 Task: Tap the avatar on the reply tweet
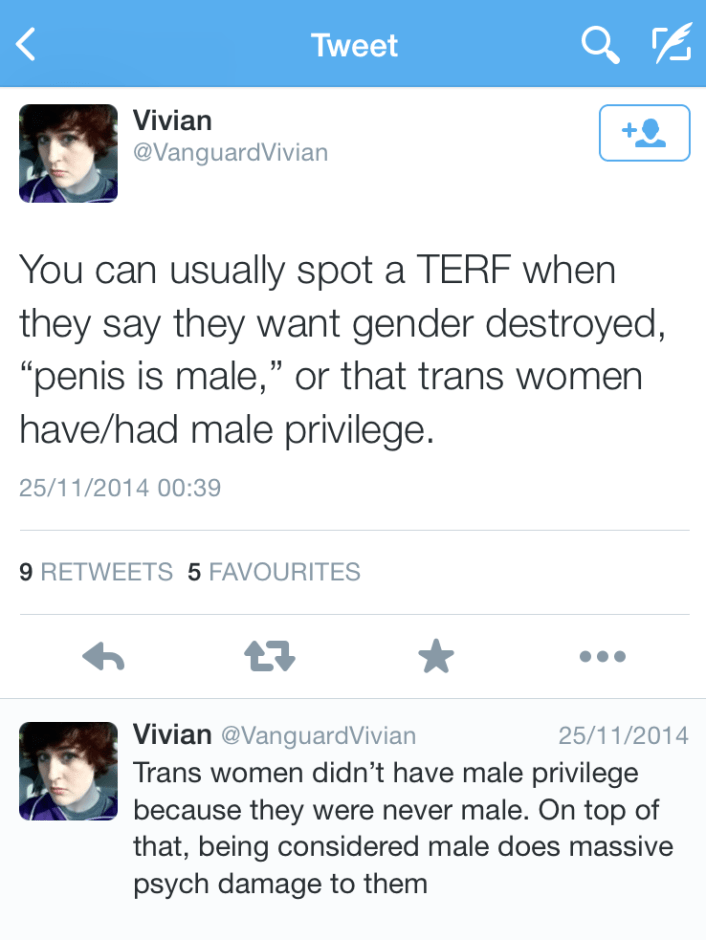coord(68,771)
